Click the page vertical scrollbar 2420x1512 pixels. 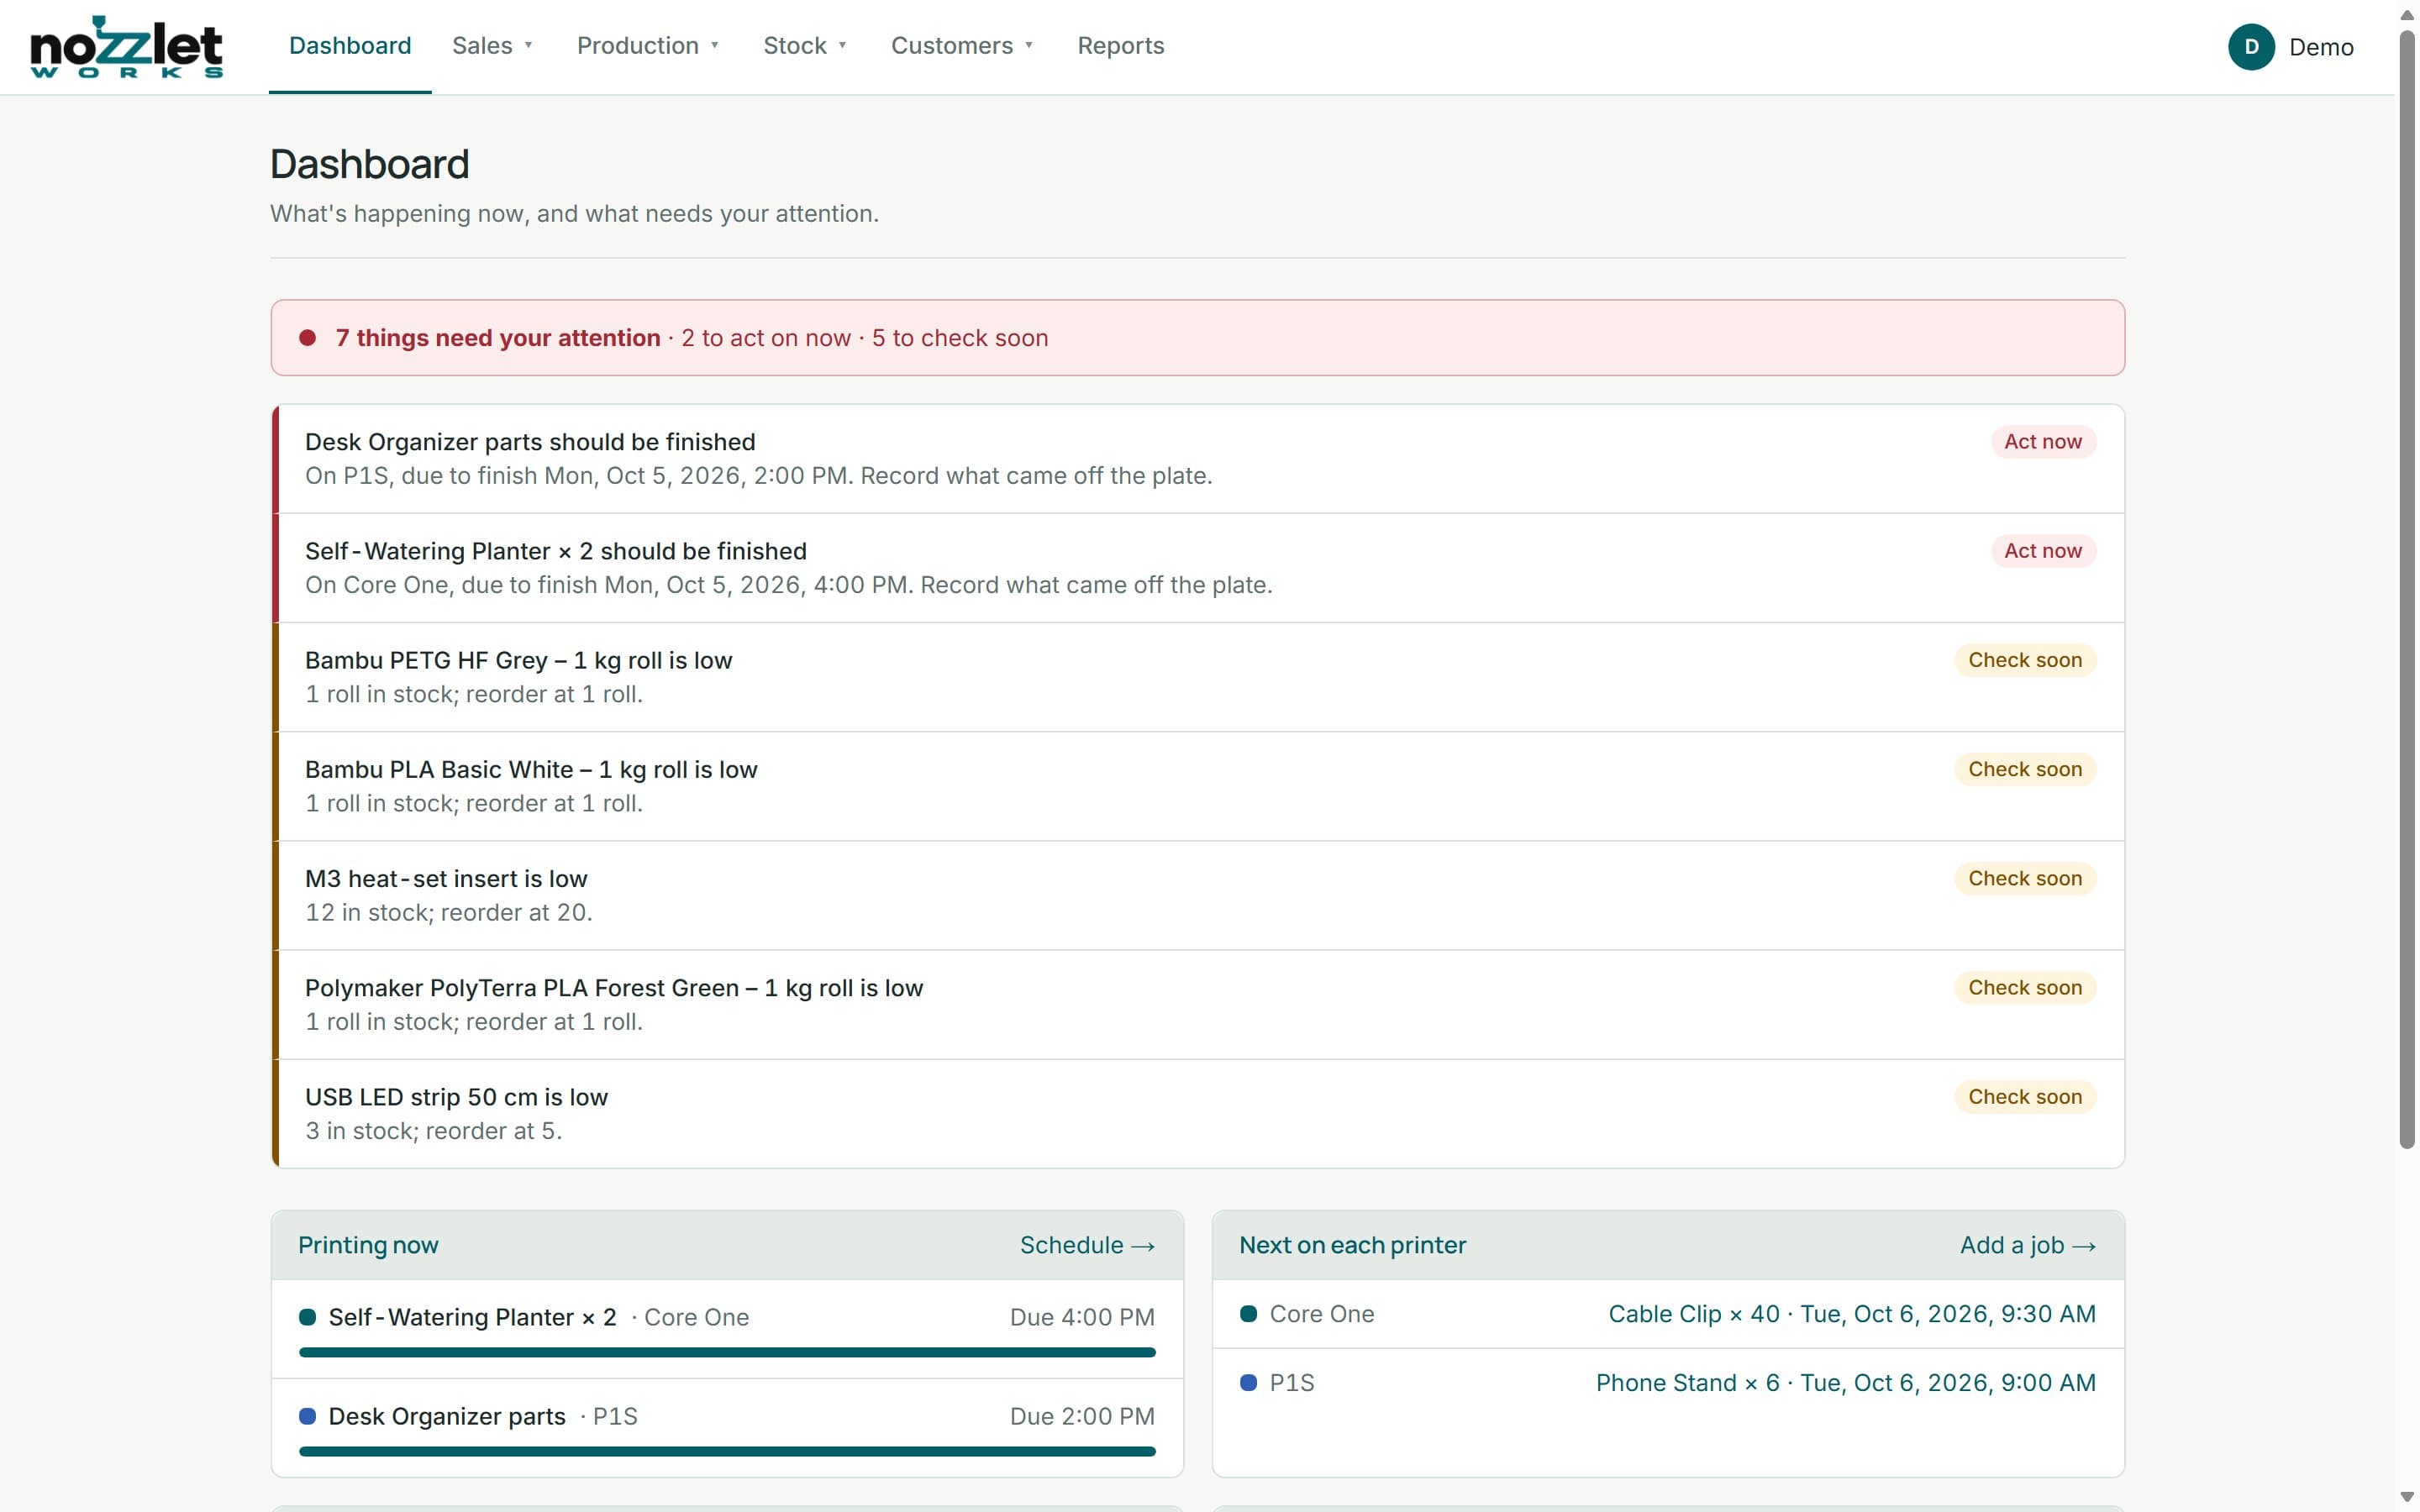(2407, 590)
